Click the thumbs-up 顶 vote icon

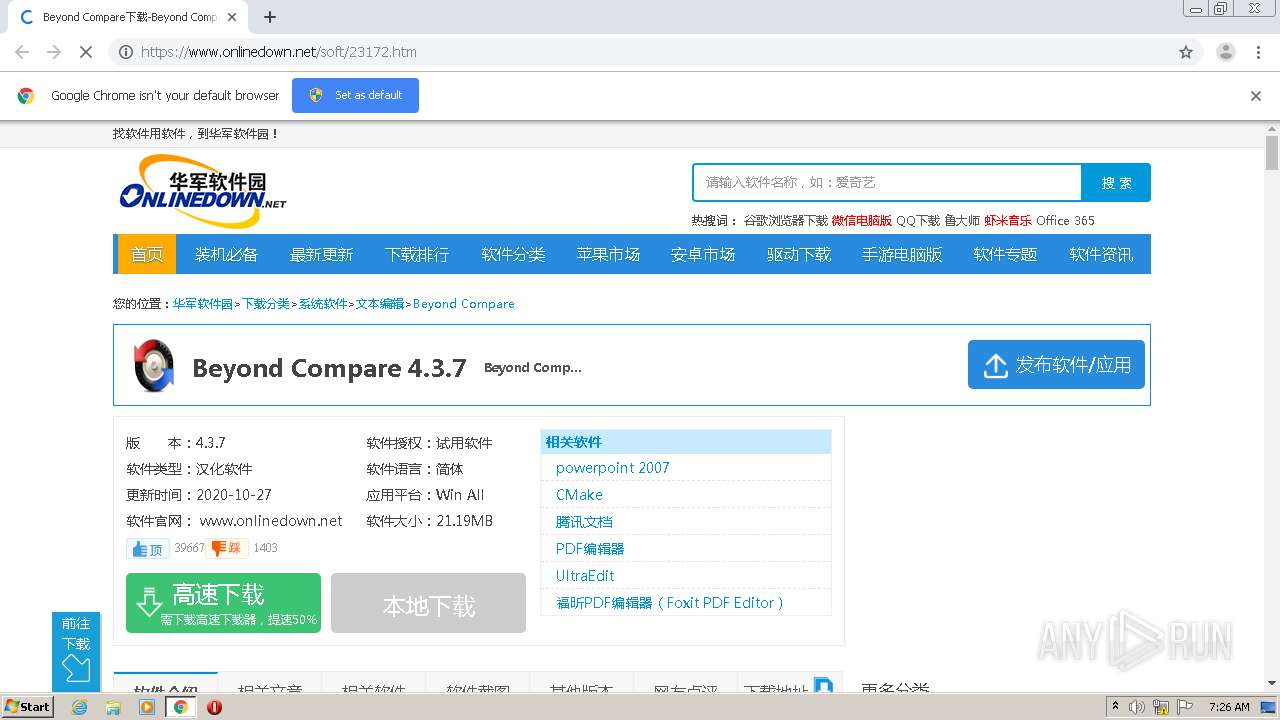tap(148, 549)
